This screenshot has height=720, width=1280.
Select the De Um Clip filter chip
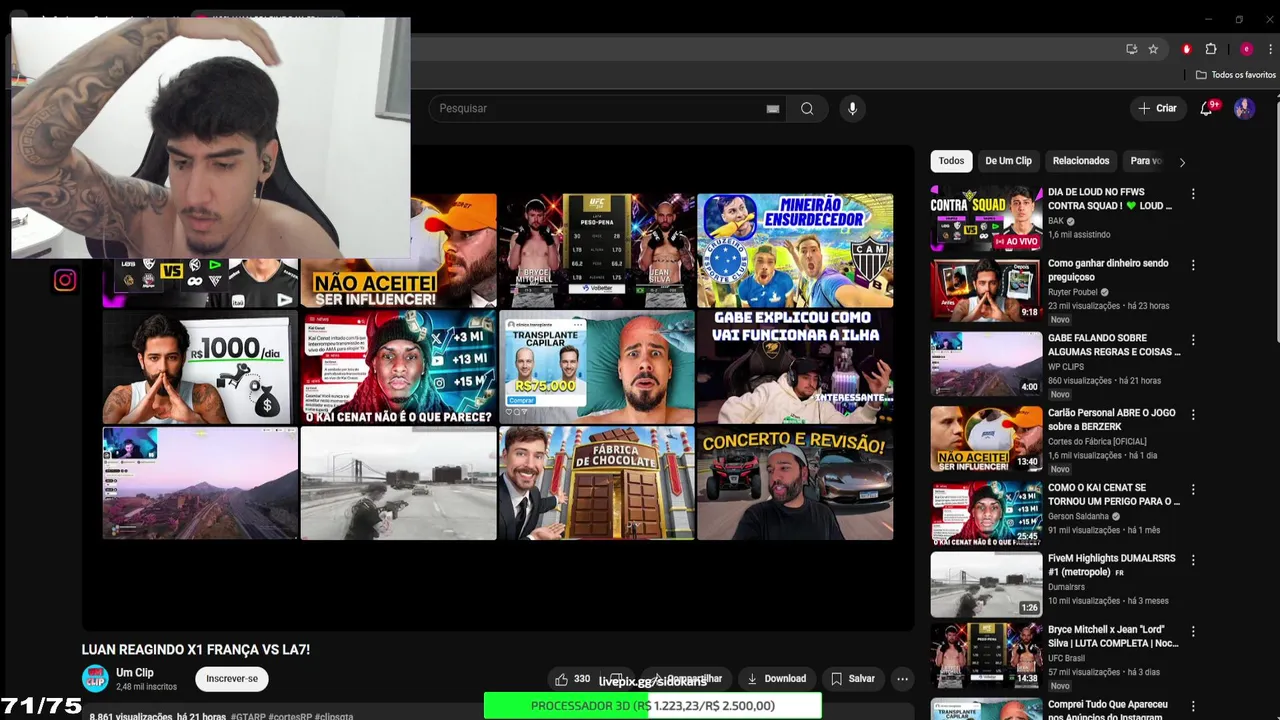pyautogui.click(x=1008, y=161)
